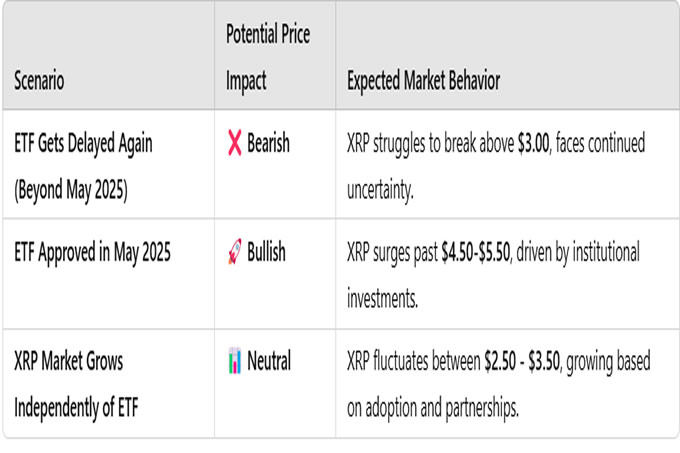Click the word uncertainty in first row
This screenshot has width=680, height=453.
tap(380, 190)
